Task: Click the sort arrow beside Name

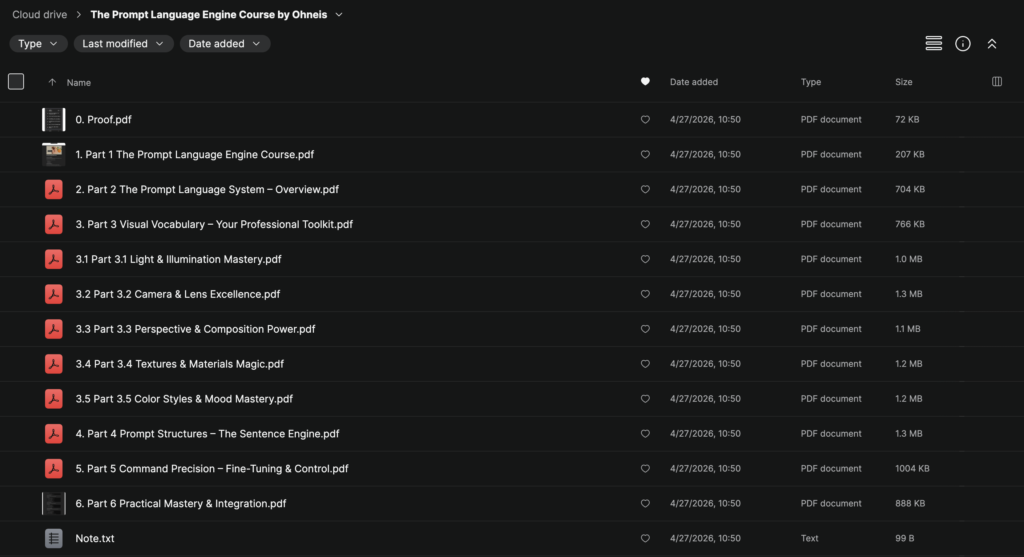Action: [52, 82]
